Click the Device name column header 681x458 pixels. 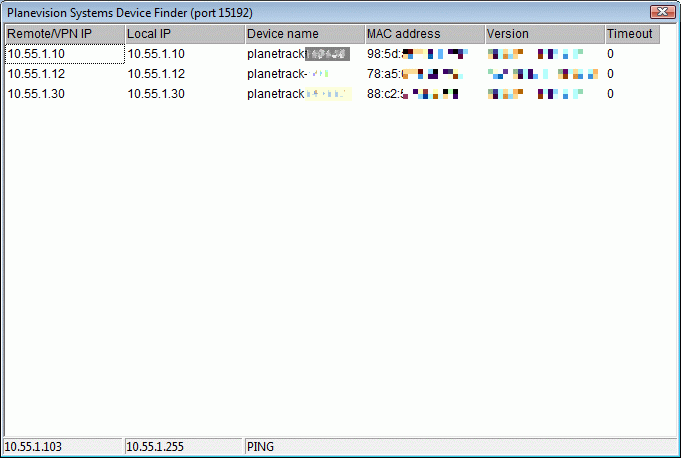(305, 34)
